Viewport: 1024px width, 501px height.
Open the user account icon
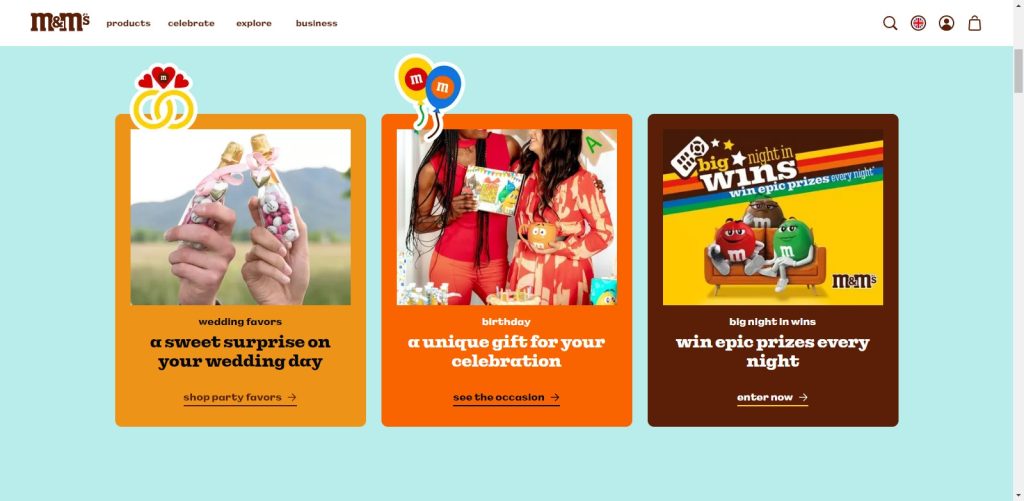[946, 24]
